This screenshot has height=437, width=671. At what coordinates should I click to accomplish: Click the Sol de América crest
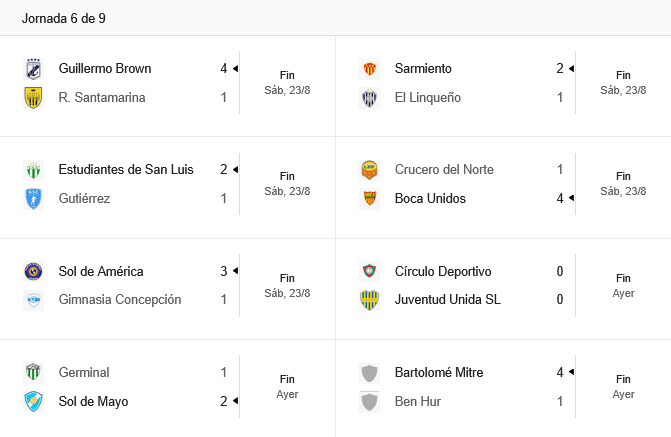(x=33, y=271)
